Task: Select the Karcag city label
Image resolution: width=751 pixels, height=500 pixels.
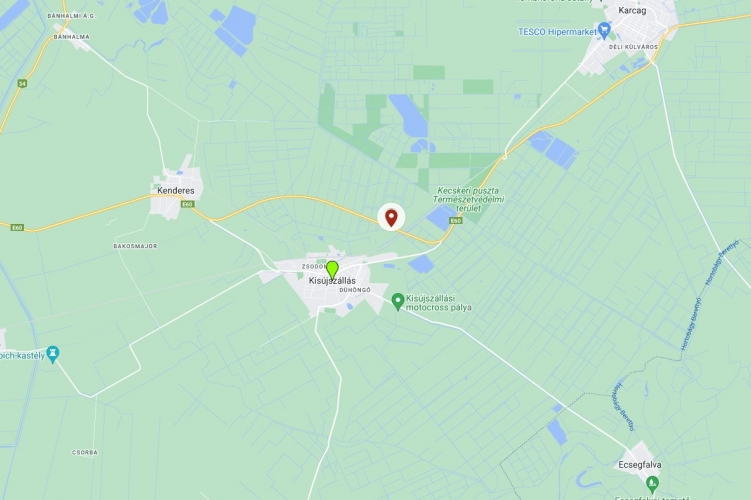Action: coord(632,11)
